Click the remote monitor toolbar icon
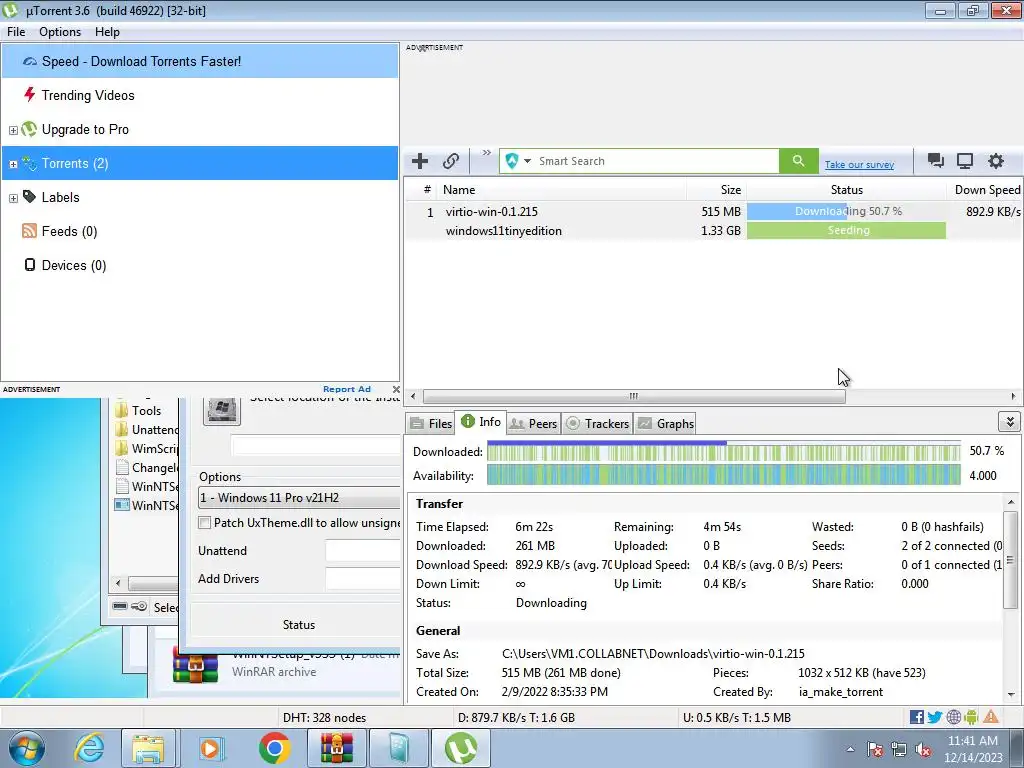Viewport: 1024px width, 768px height. point(965,161)
